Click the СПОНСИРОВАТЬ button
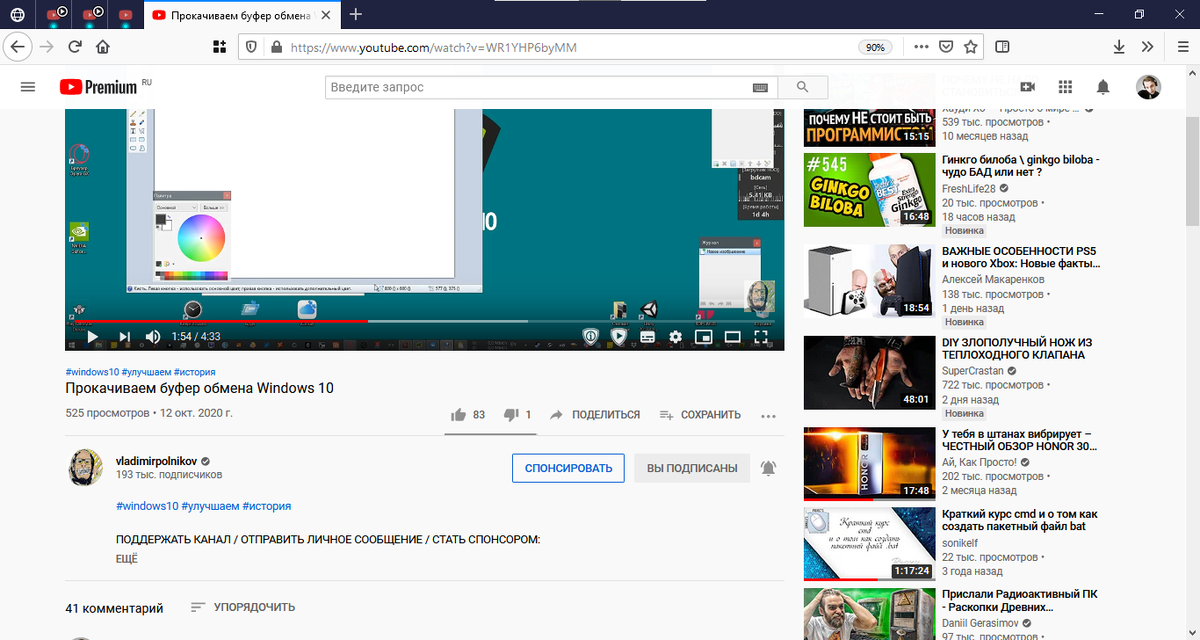 coord(568,468)
